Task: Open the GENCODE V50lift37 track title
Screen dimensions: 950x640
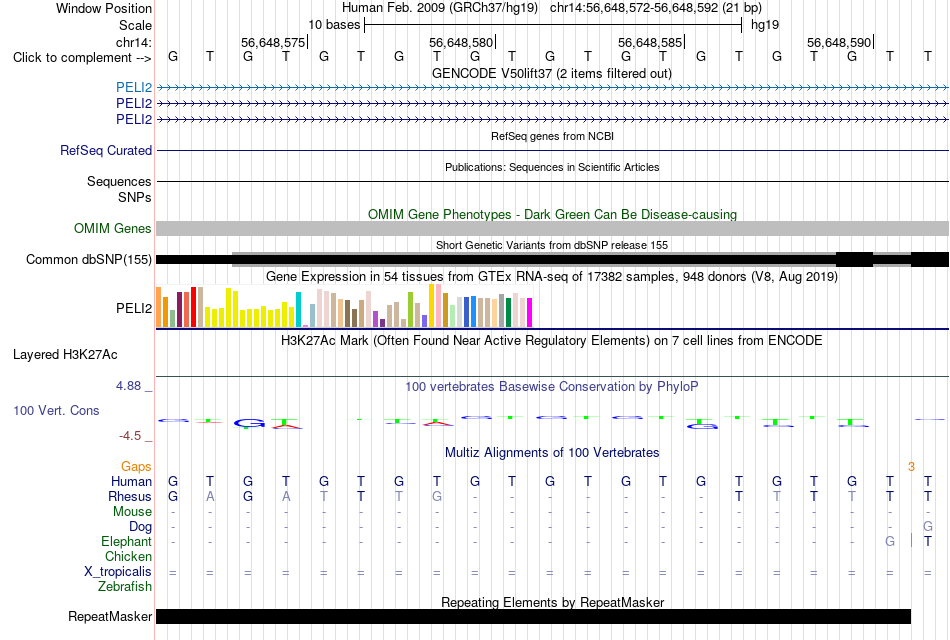Action: coord(551,73)
